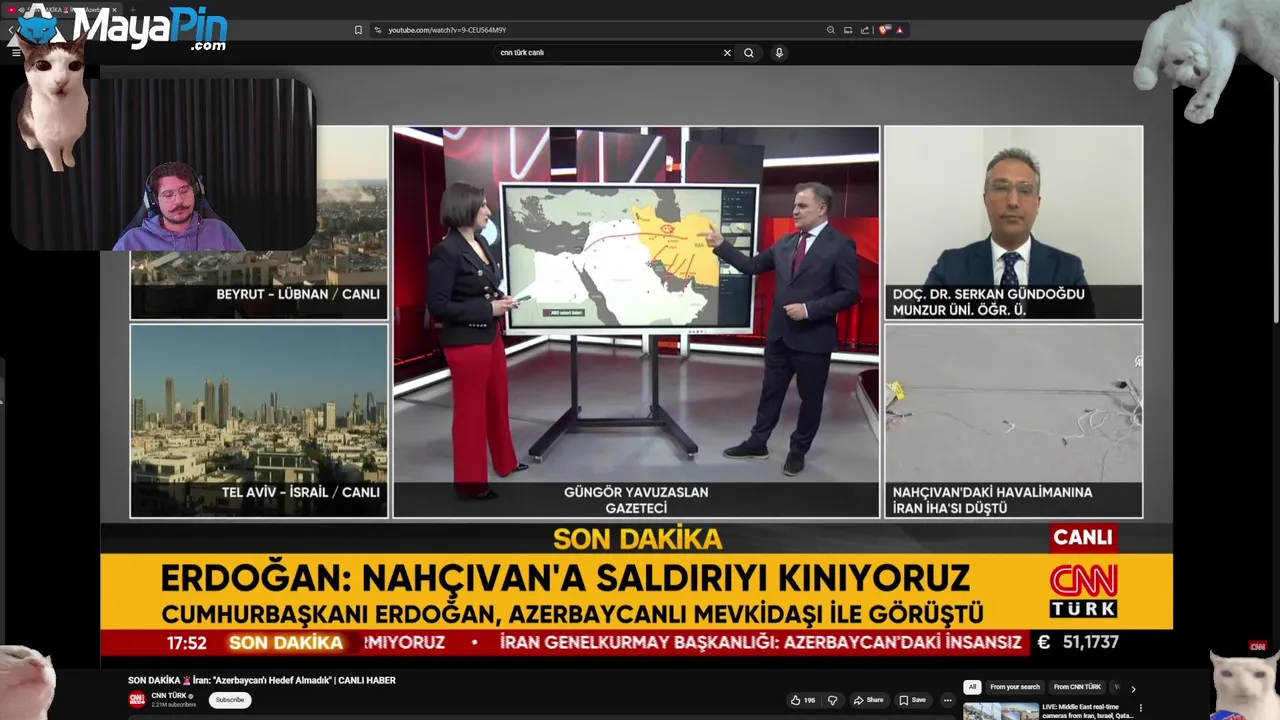Open options menu for suggested live video
1280x720 pixels.
(1140, 708)
